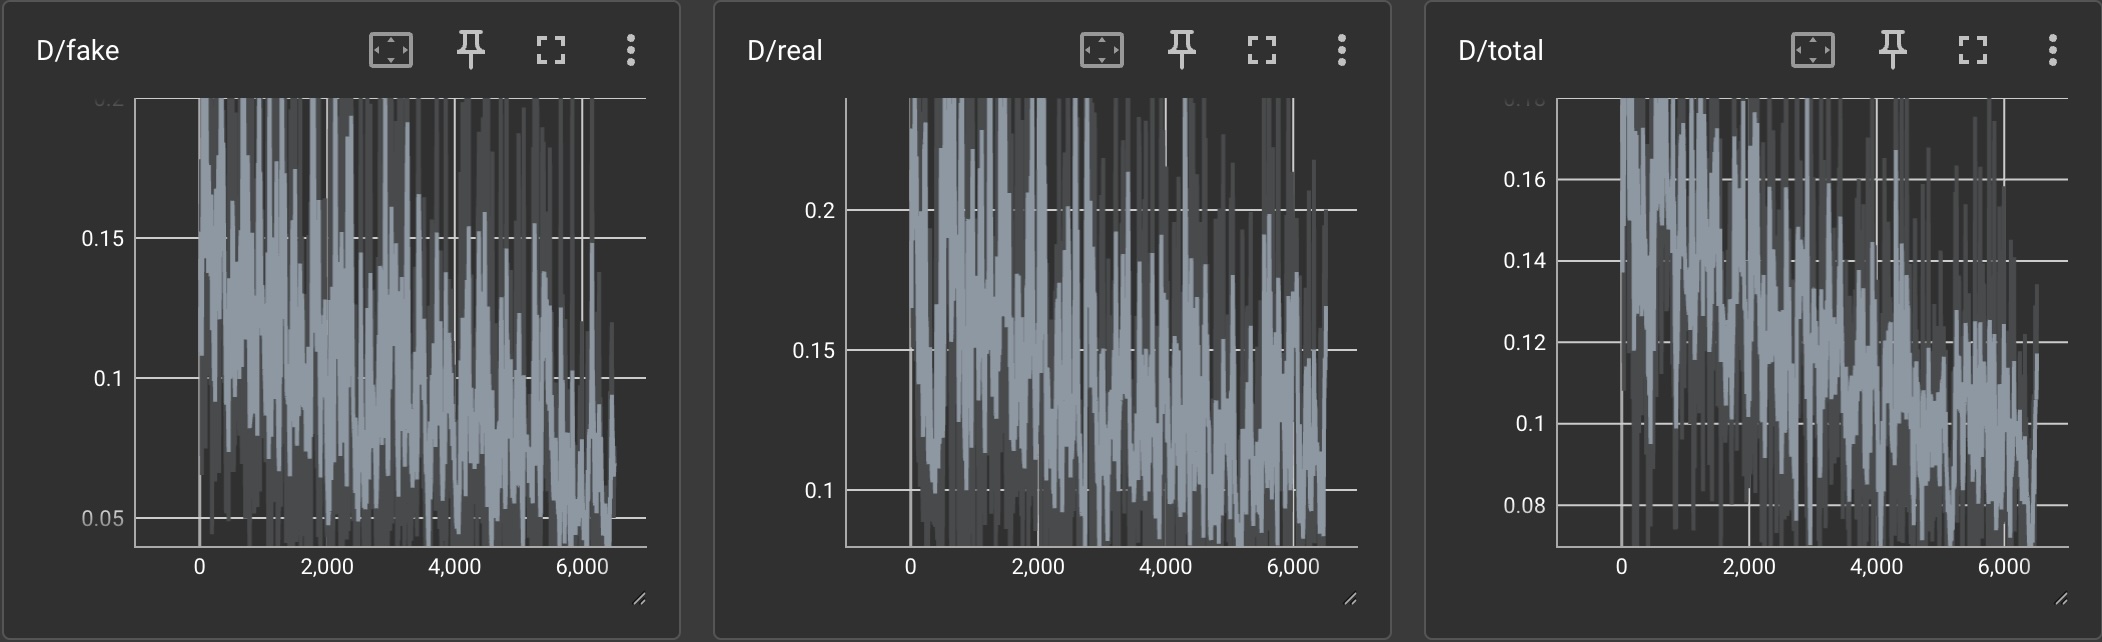The height and width of the screenshot is (642, 2102).
Task: Fit domain to data on D/real card
Action: [x=1102, y=50]
